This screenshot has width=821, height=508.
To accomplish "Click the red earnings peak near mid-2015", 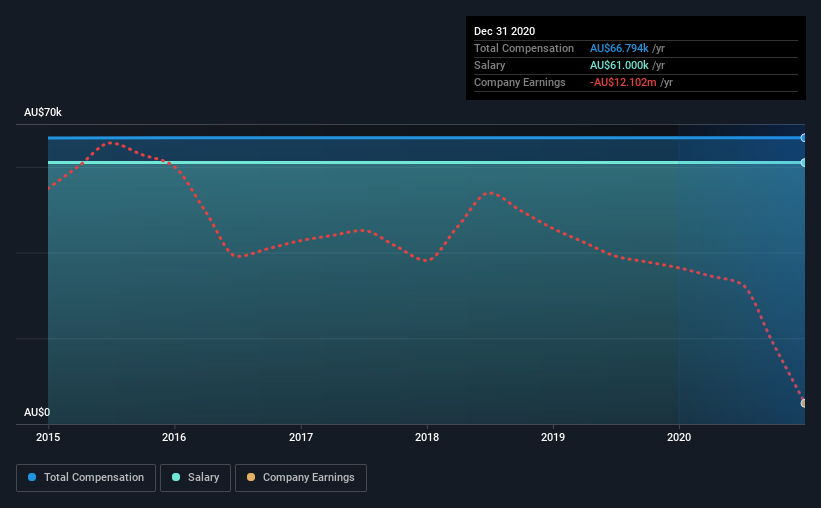I will (111, 142).
